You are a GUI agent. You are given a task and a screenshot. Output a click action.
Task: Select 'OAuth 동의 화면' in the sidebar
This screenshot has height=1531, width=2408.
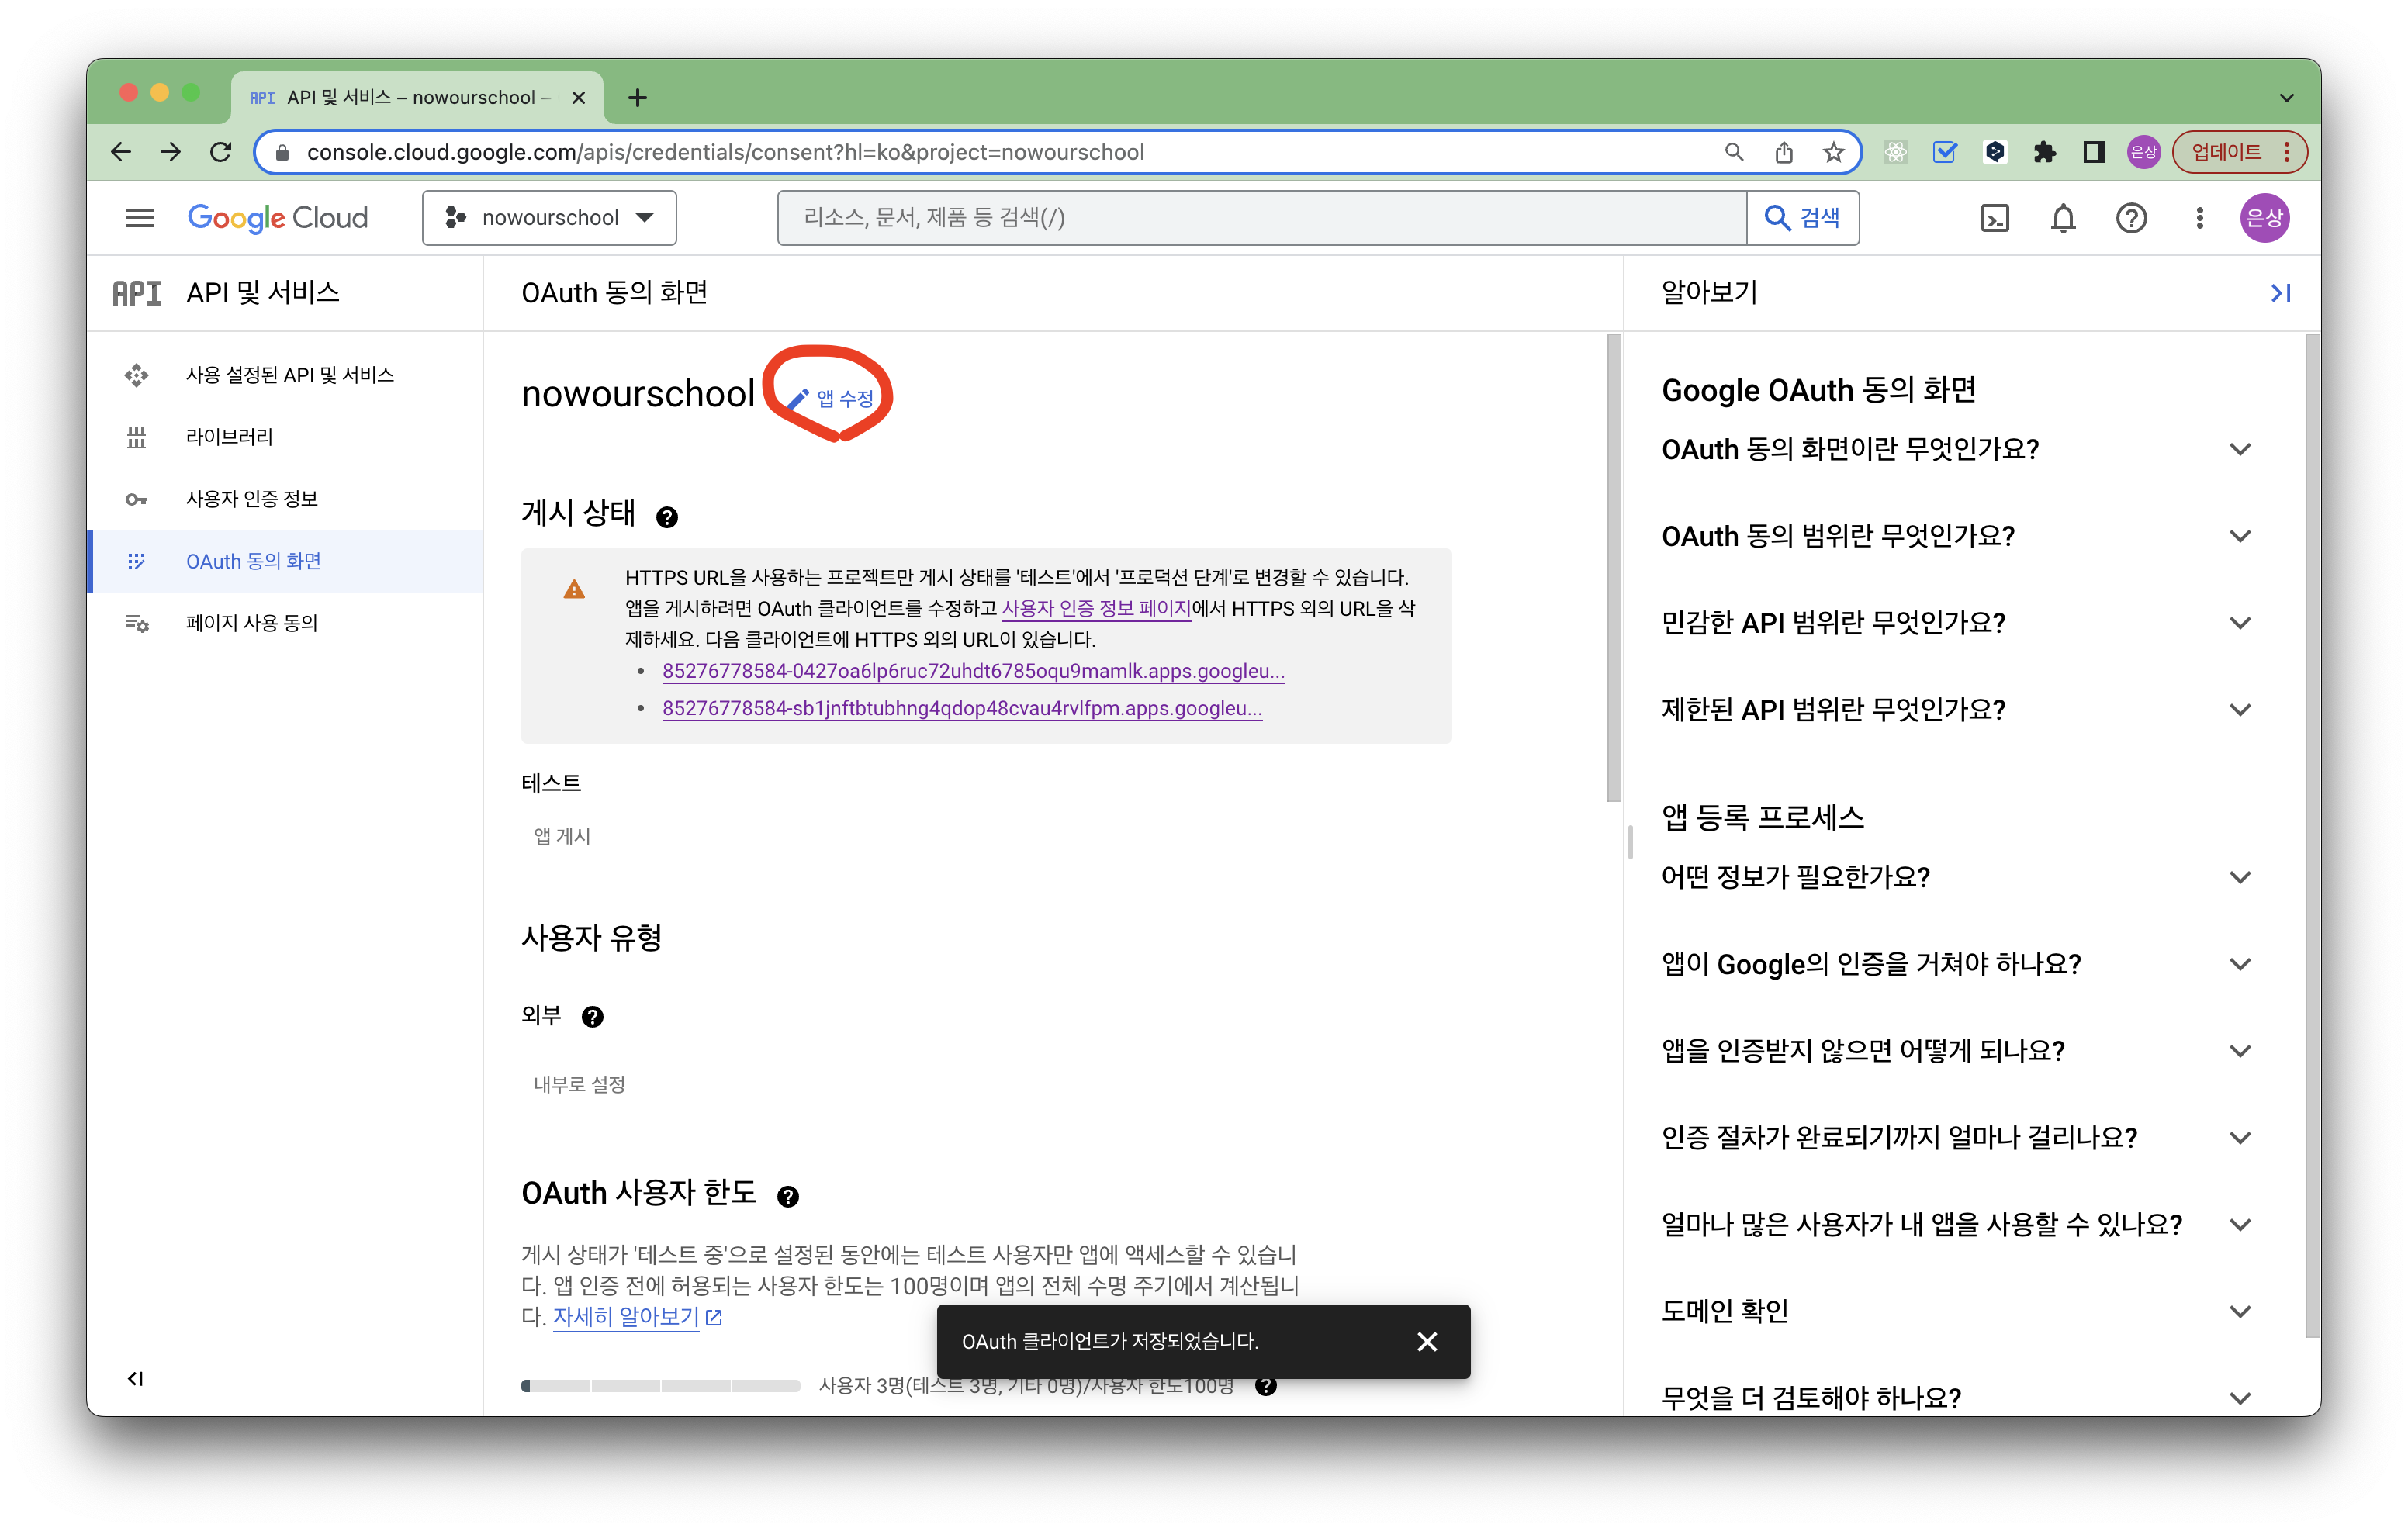(286, 562)
